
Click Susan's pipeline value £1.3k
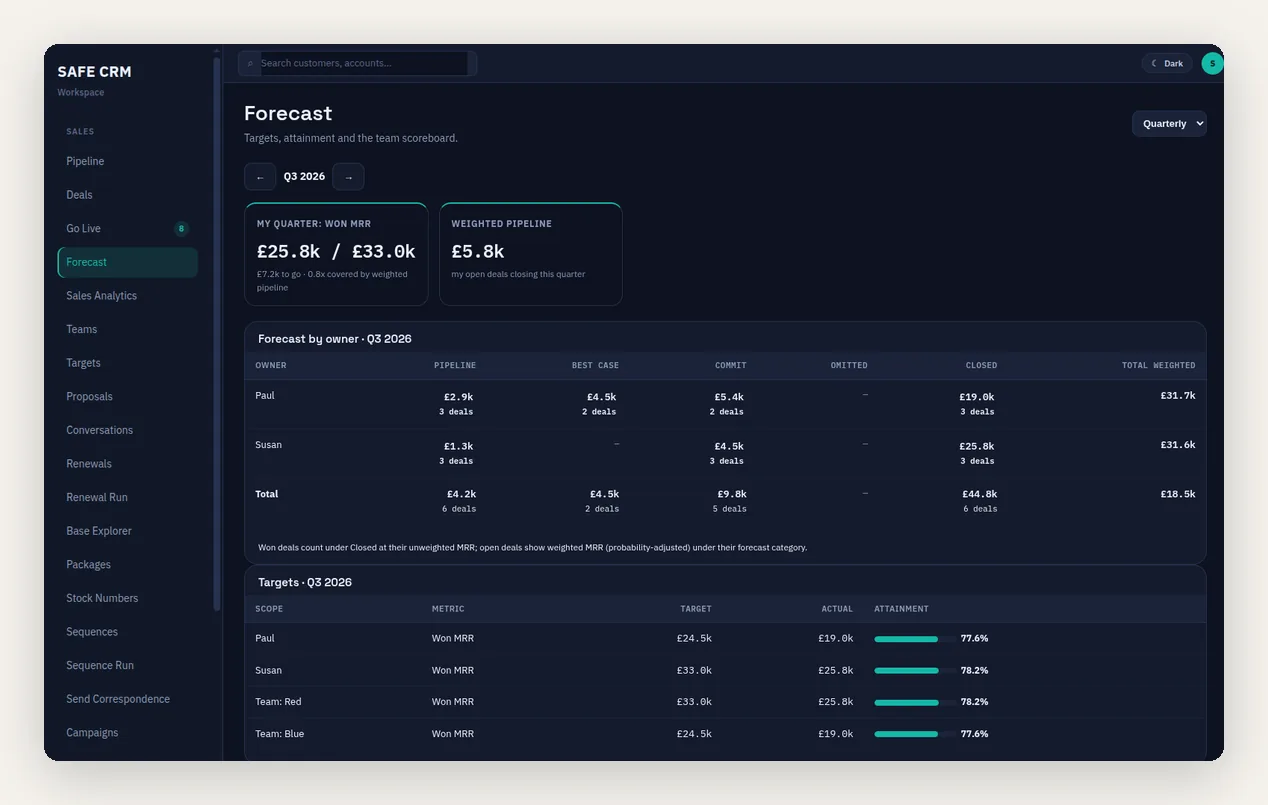point(459,446)
